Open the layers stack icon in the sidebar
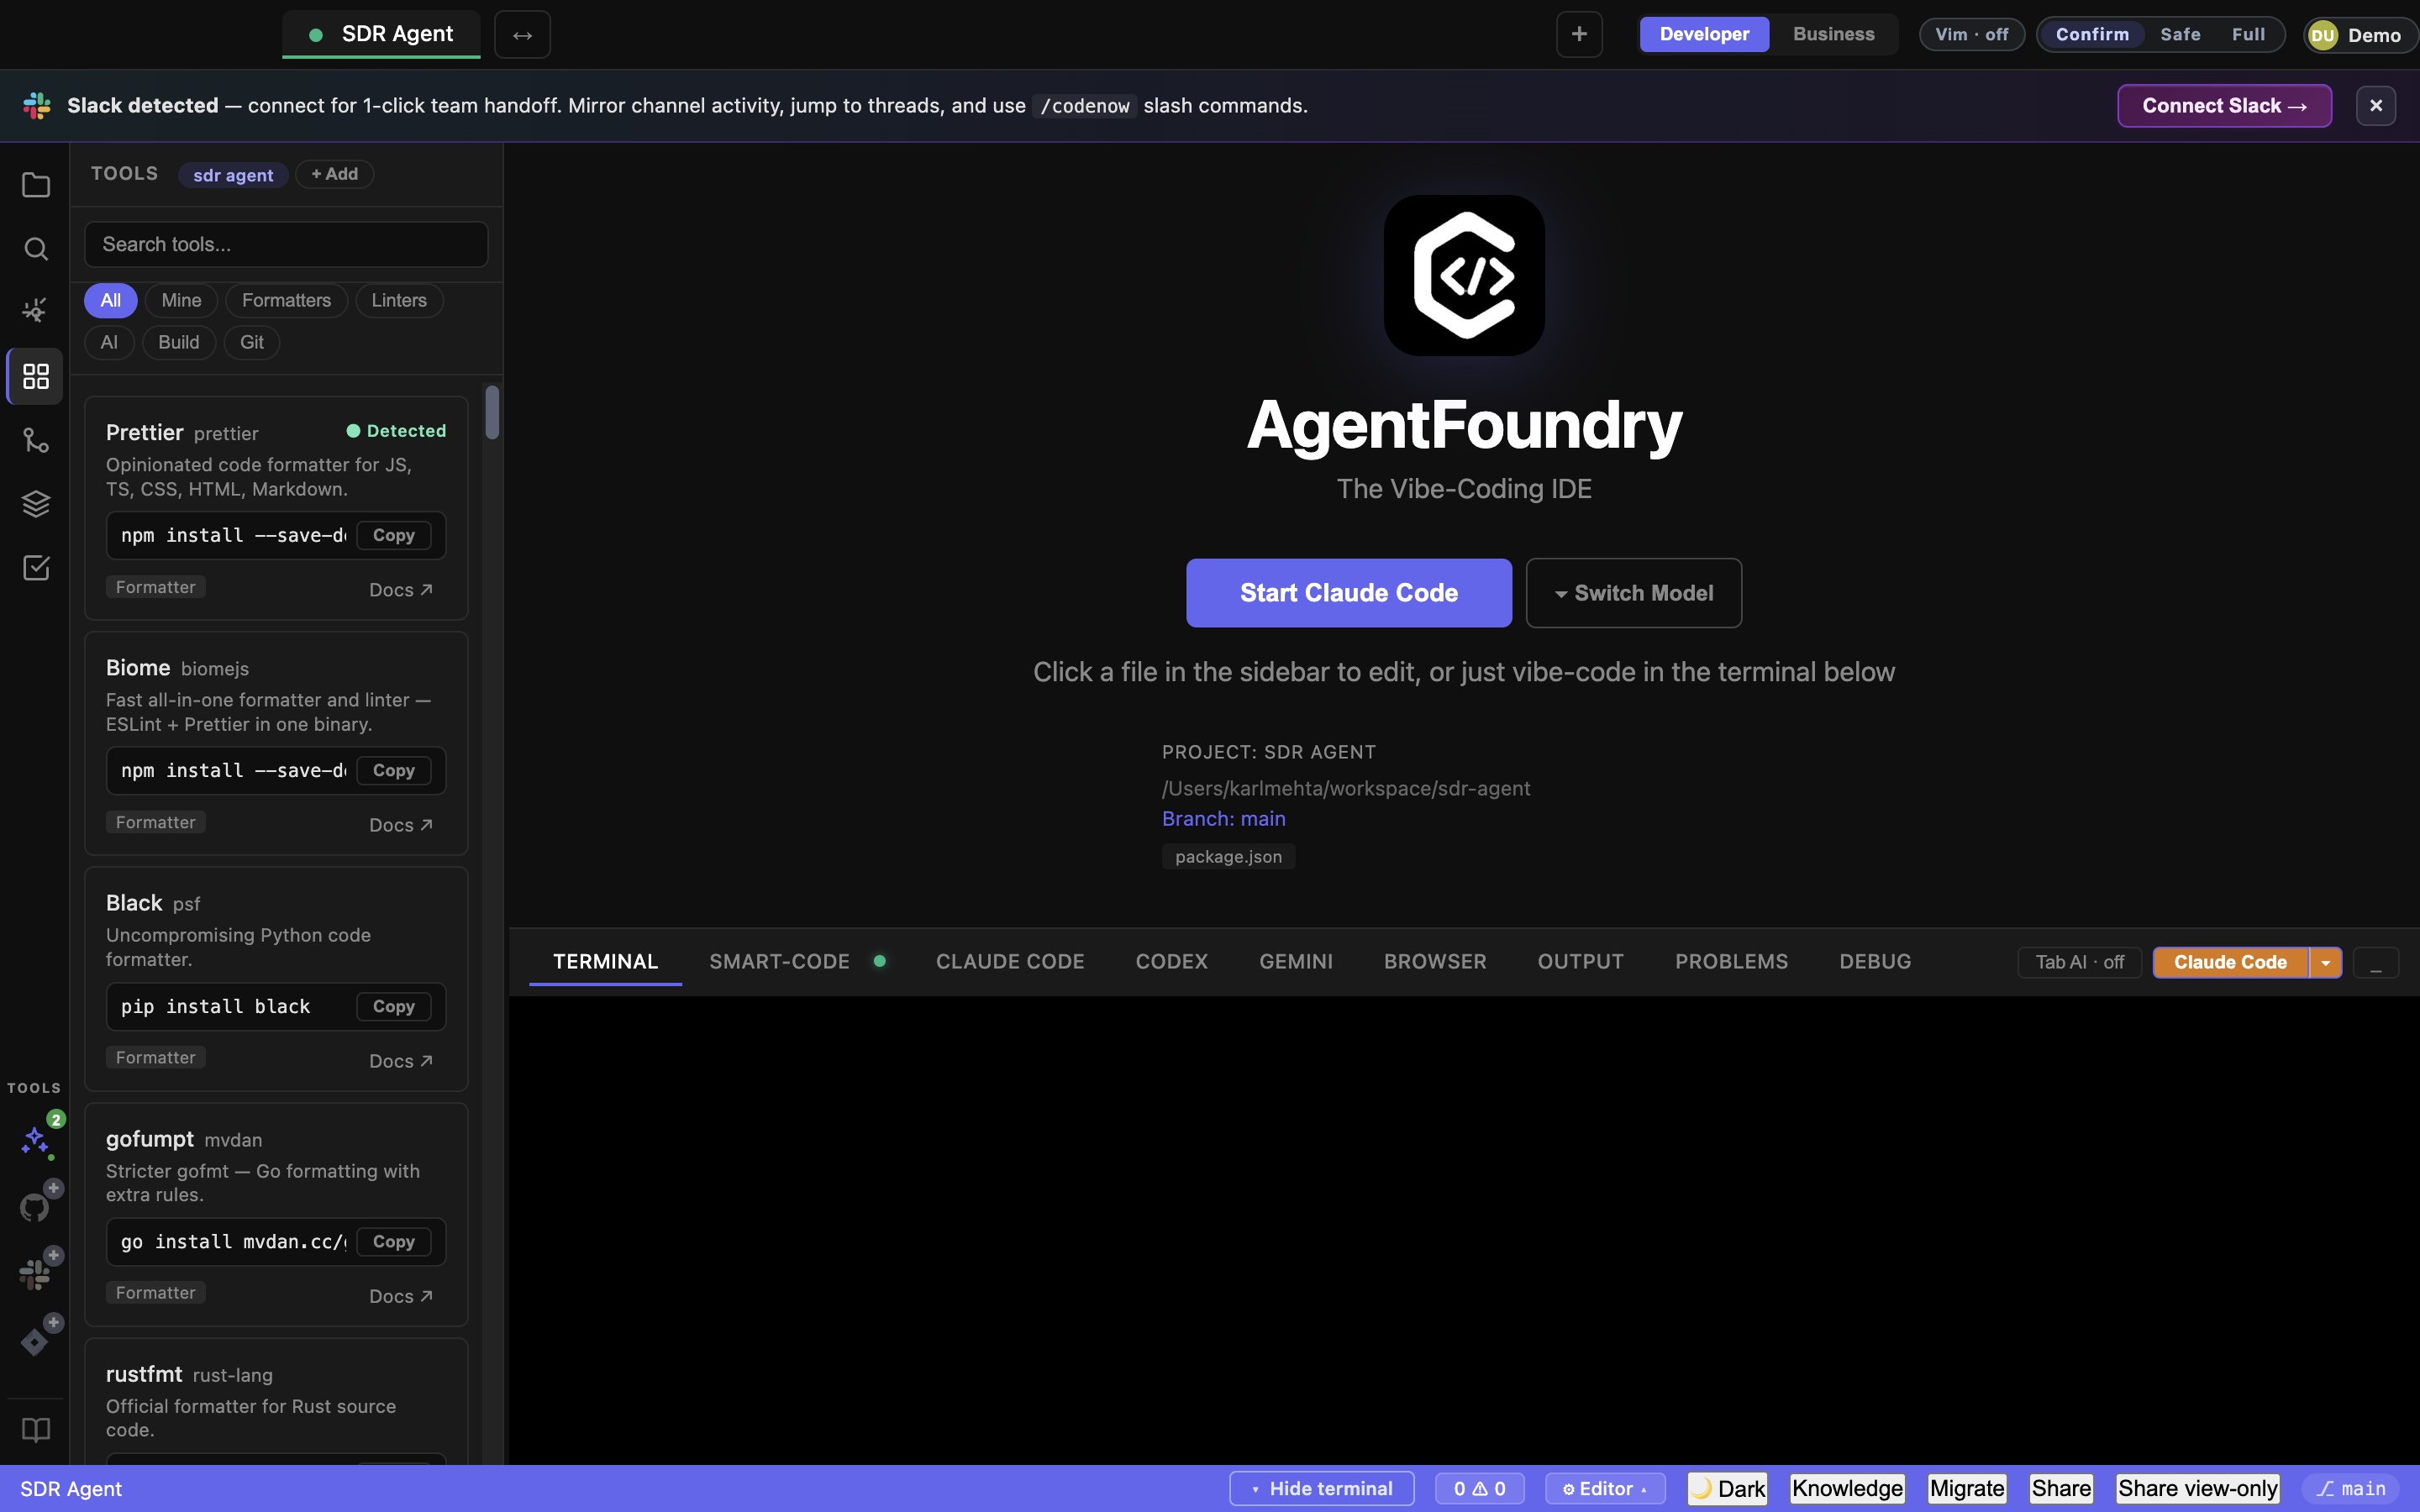 point(35,504)
